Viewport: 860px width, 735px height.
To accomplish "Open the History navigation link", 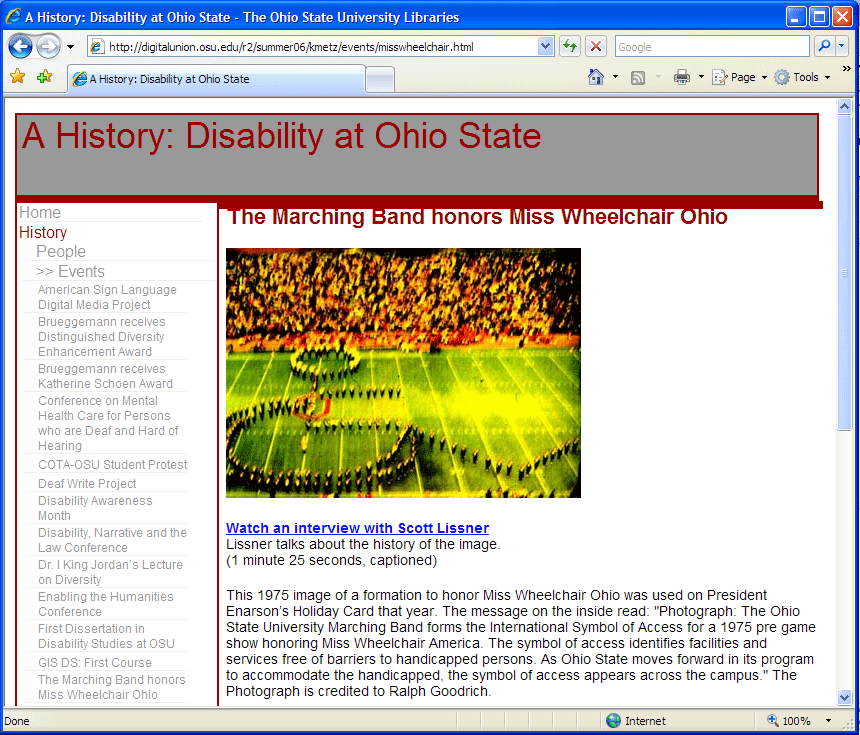I will click(43, 232).
